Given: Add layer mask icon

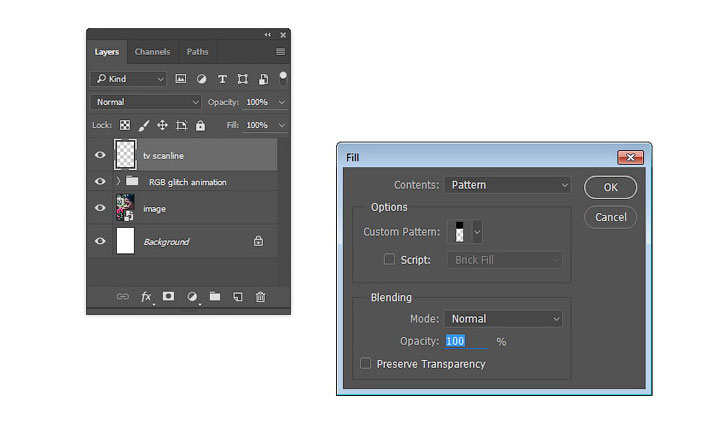Looking at the screenshot, I should [168, 296].
